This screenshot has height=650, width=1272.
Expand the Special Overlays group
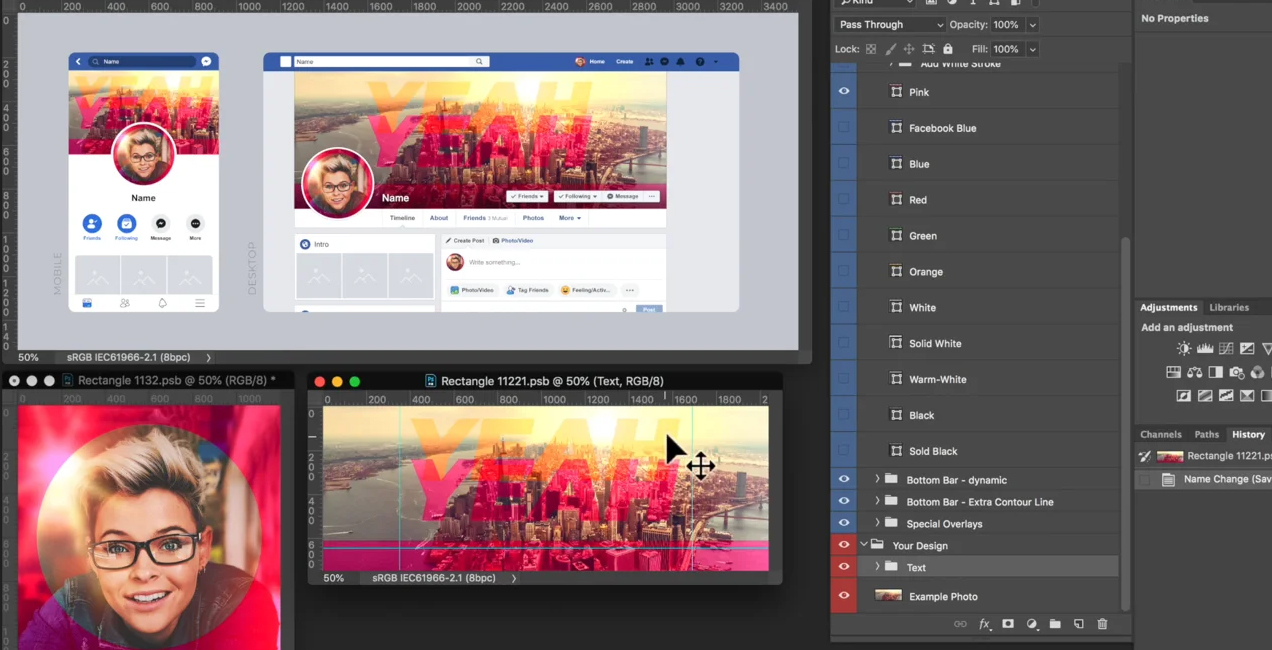pyautogui.click(x=877, y=523)
